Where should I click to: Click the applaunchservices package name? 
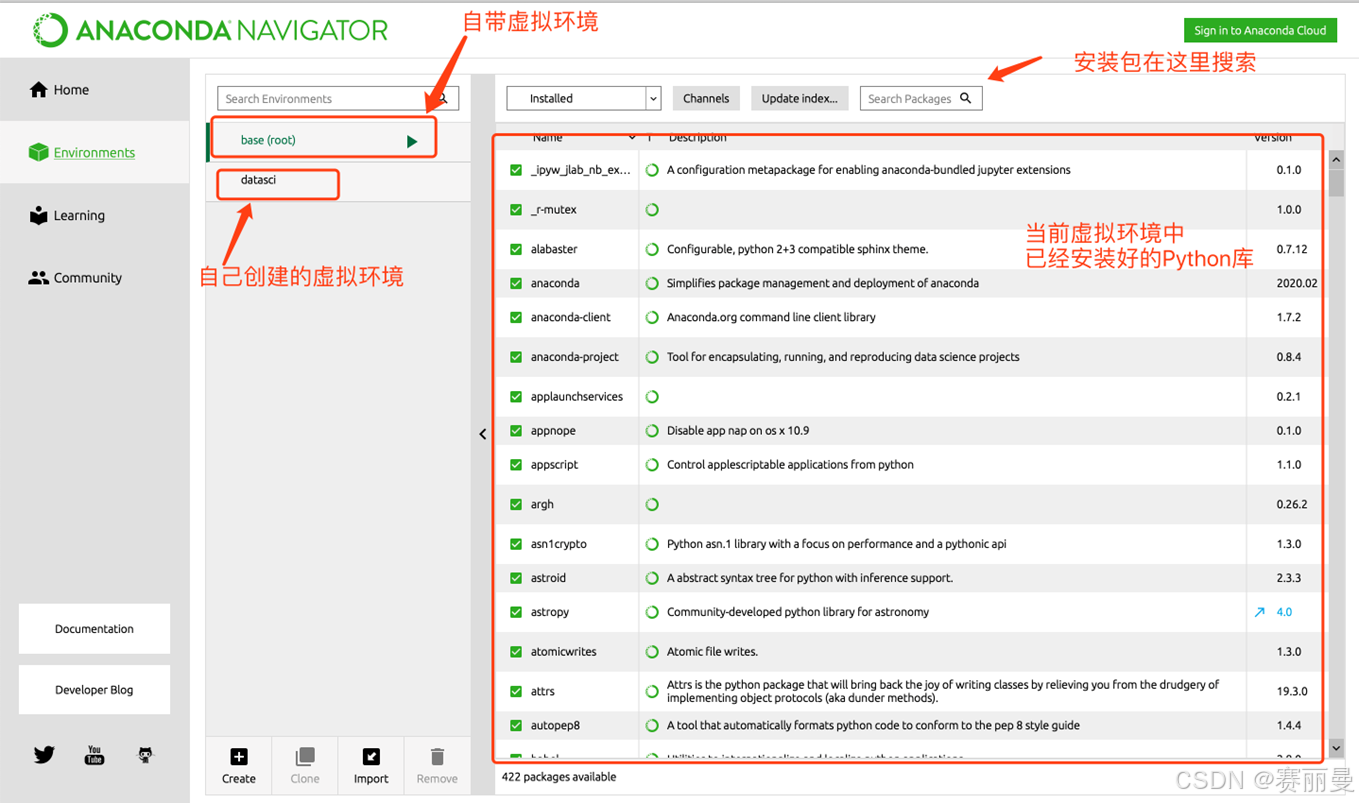577,397
